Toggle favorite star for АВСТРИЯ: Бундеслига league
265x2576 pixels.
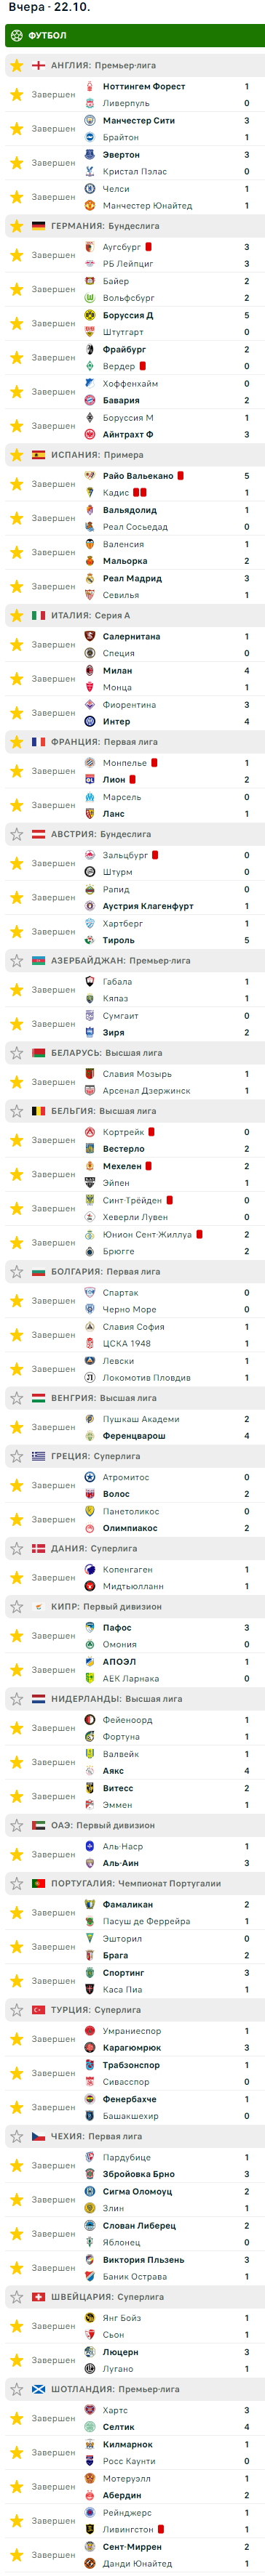tap(16, 834)
